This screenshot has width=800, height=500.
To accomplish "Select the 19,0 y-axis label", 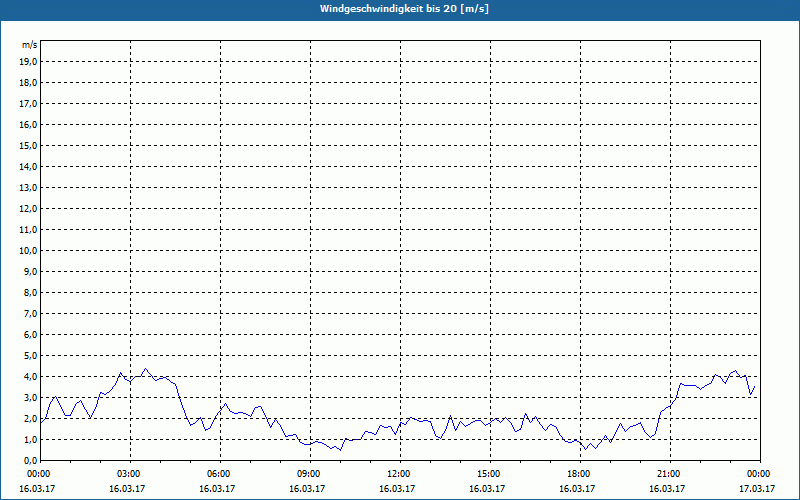I will [28, 62].
